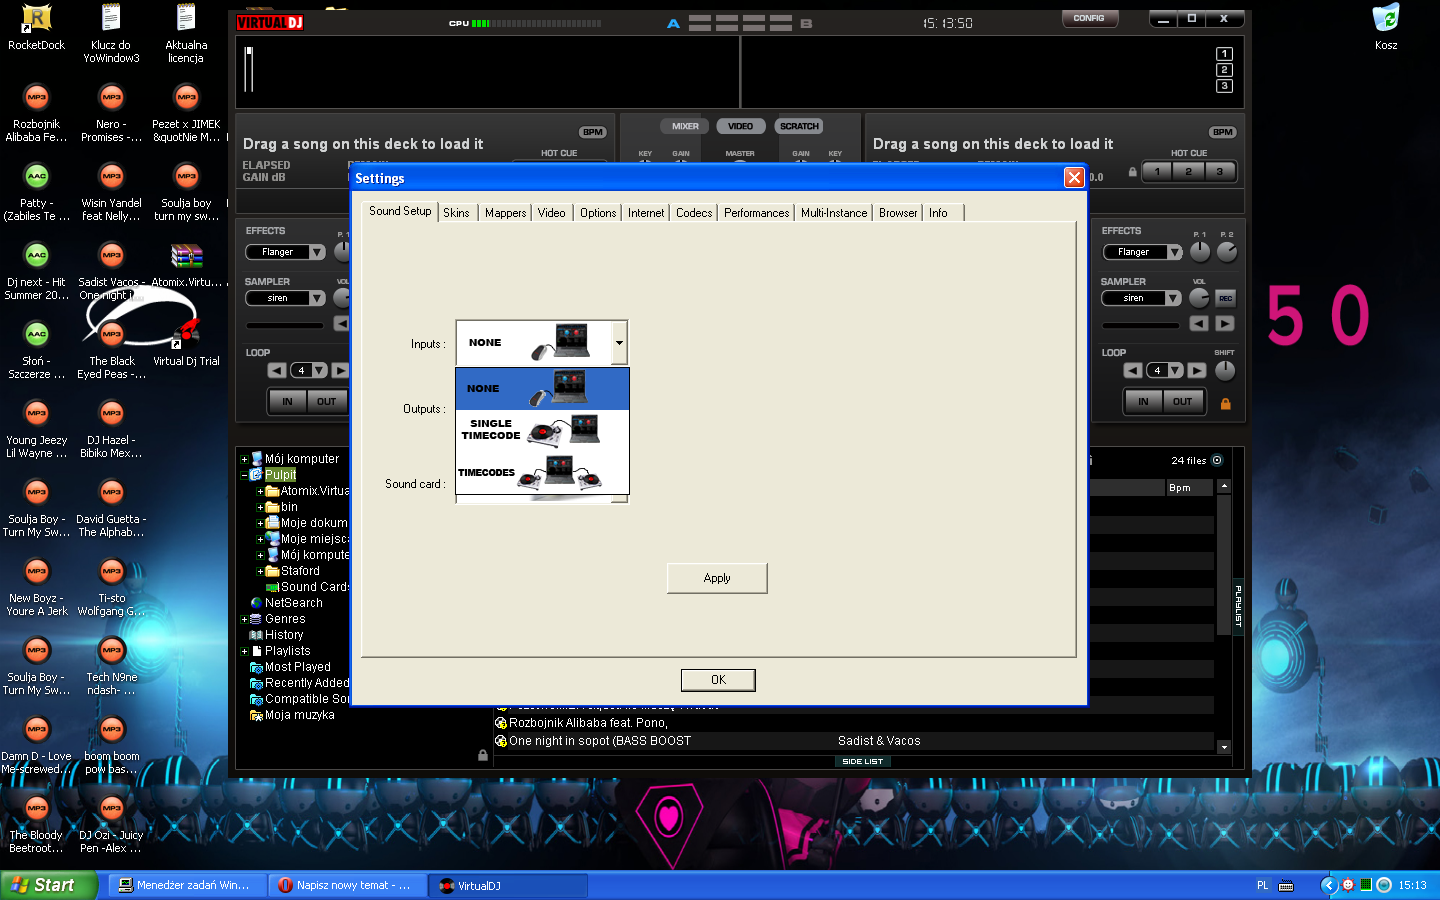
Task: Open the Performances settings tab
Action: (756, 213)
